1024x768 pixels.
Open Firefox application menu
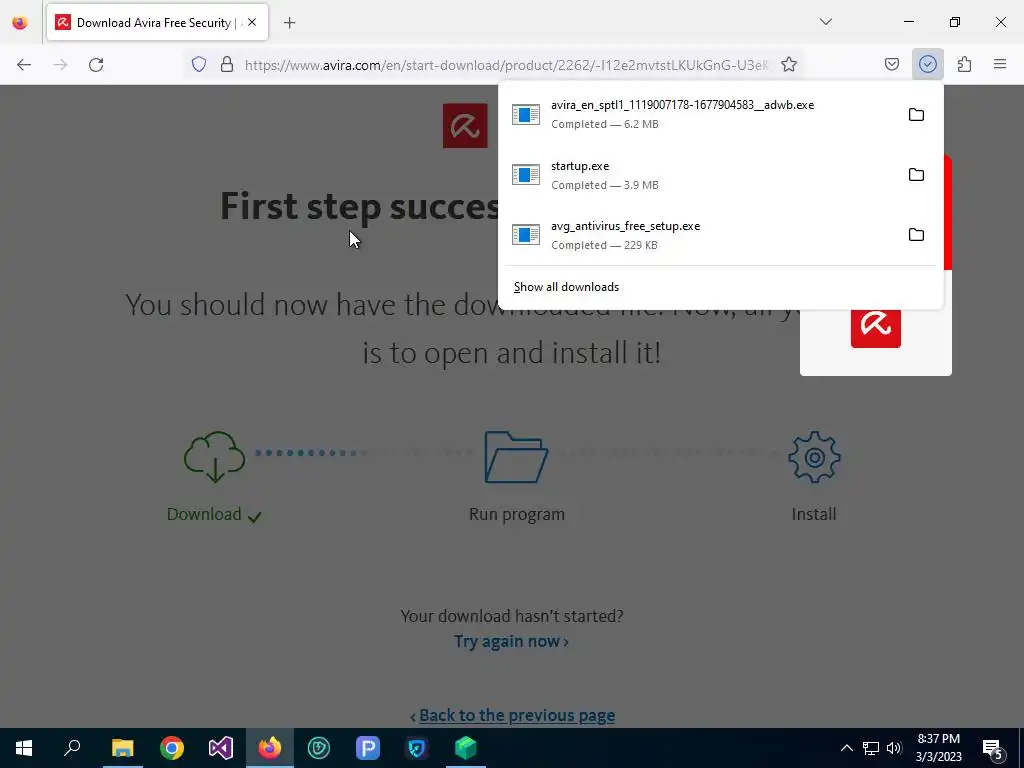click(1000, 65)
